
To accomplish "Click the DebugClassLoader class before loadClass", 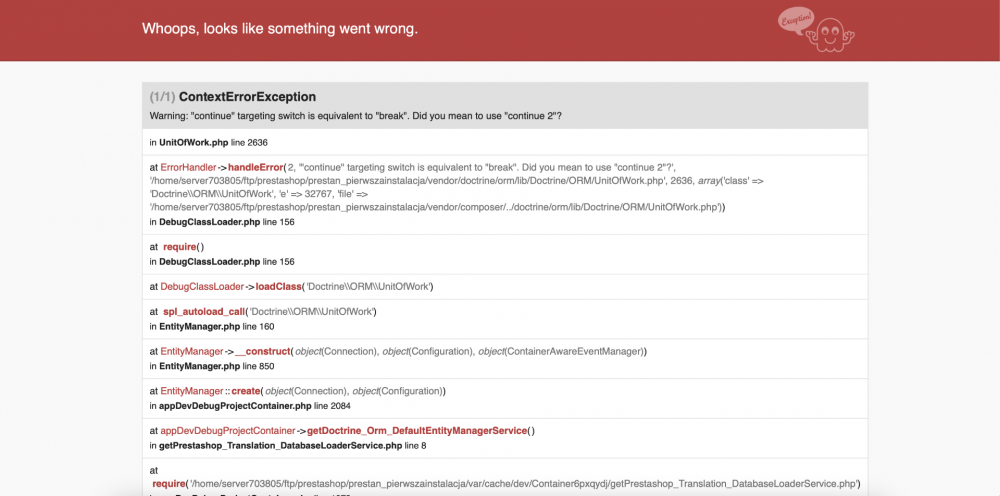I will pyautogui.click(x=202, y=286).
